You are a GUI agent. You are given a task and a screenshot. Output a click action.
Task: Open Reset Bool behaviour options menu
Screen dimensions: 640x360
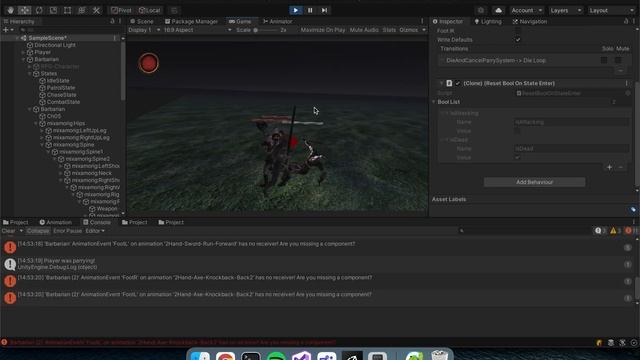pyautogui.click(x=627, y=83)
